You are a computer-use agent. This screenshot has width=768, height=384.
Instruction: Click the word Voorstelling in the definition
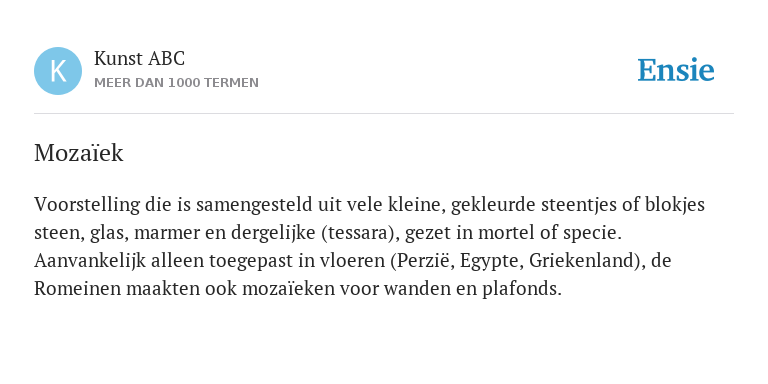click(x=87, y=205)
